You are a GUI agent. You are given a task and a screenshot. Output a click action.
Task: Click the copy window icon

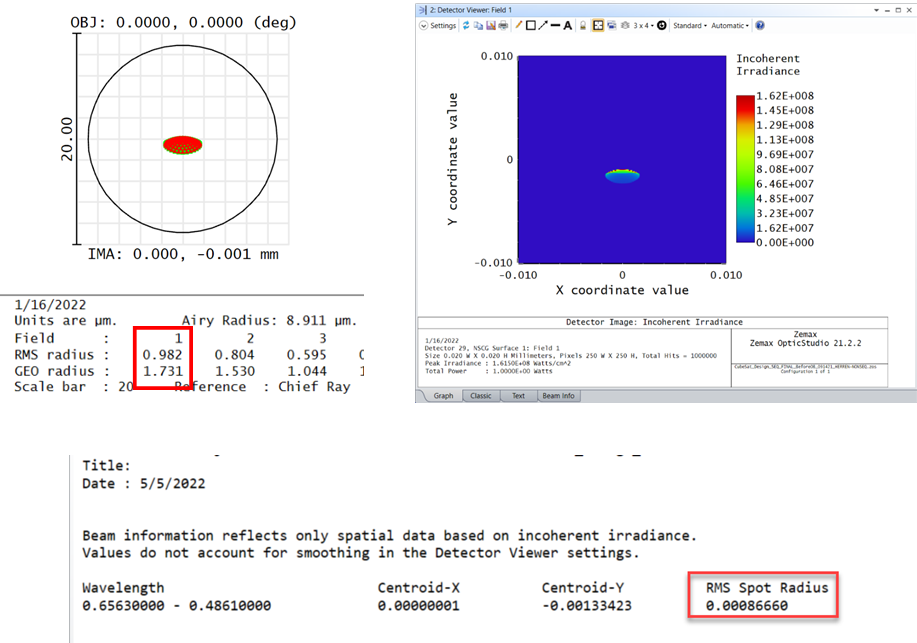point(478,26)
